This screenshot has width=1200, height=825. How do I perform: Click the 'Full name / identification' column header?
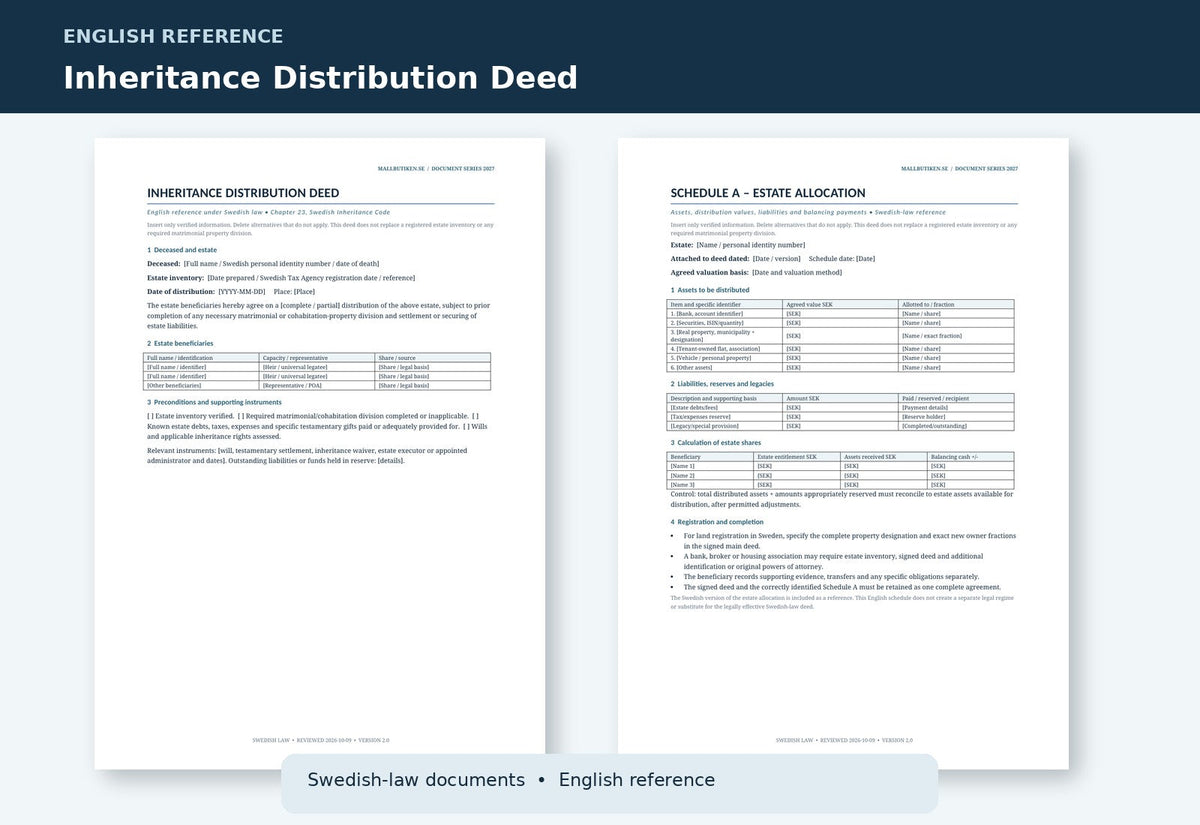point(201,357)
